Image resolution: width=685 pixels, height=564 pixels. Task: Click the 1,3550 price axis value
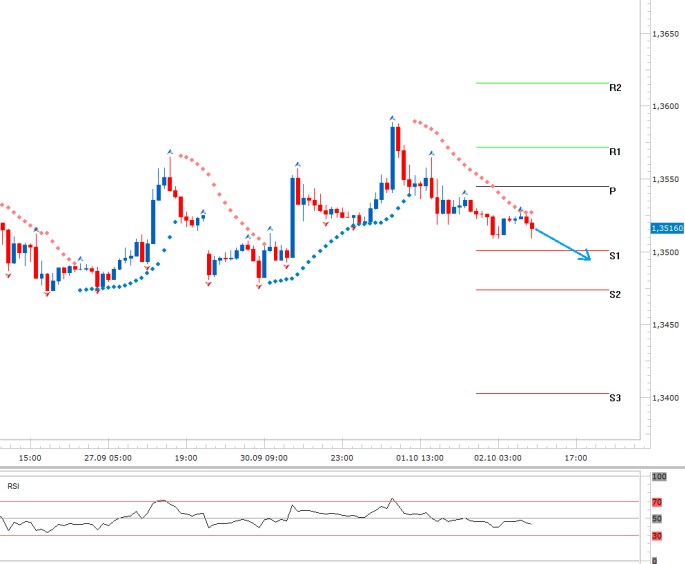(x=665, y=179)
